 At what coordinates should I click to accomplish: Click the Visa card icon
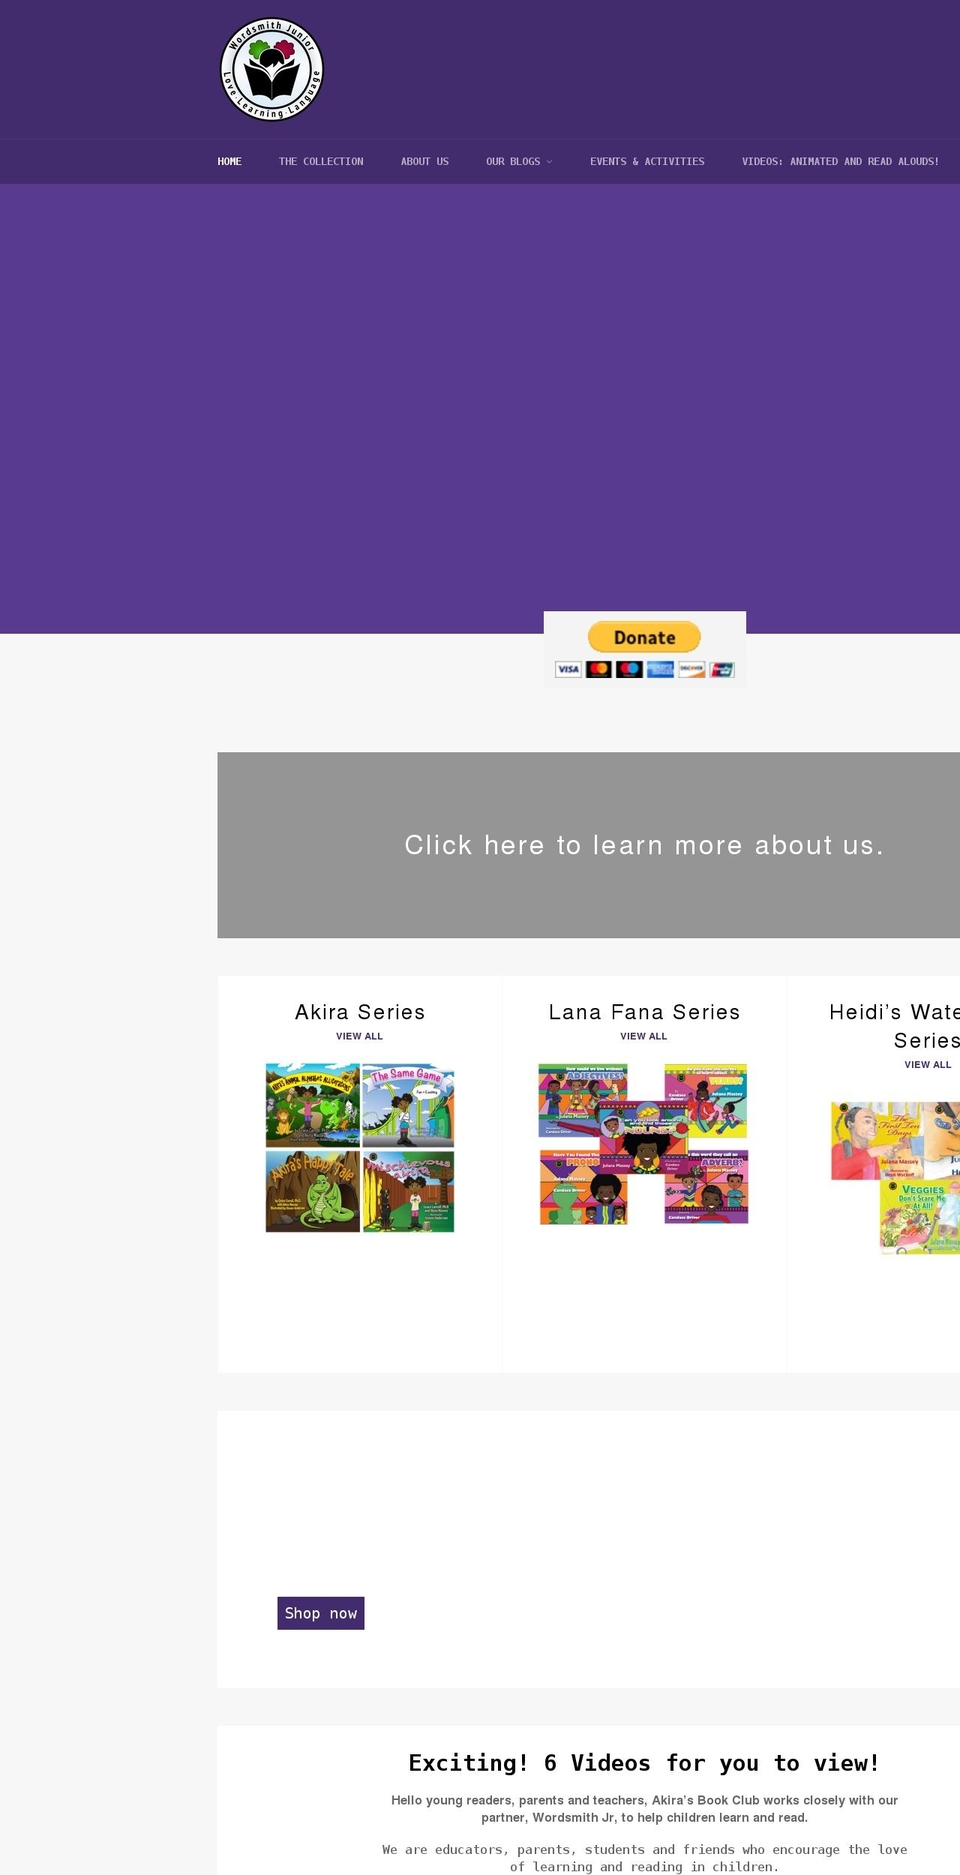point(568,669)
